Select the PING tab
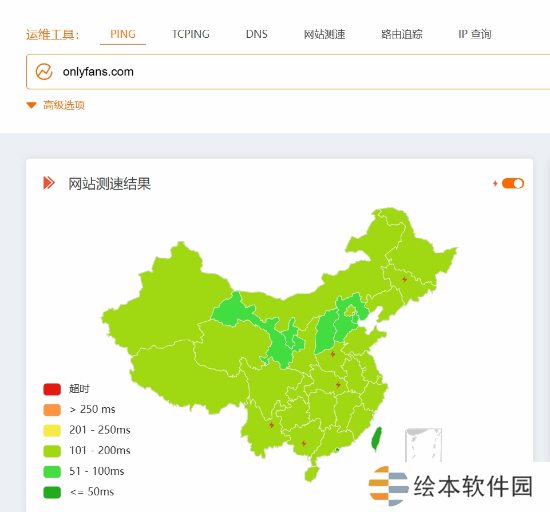The image size is (550, 512). (x=123, y=34)
